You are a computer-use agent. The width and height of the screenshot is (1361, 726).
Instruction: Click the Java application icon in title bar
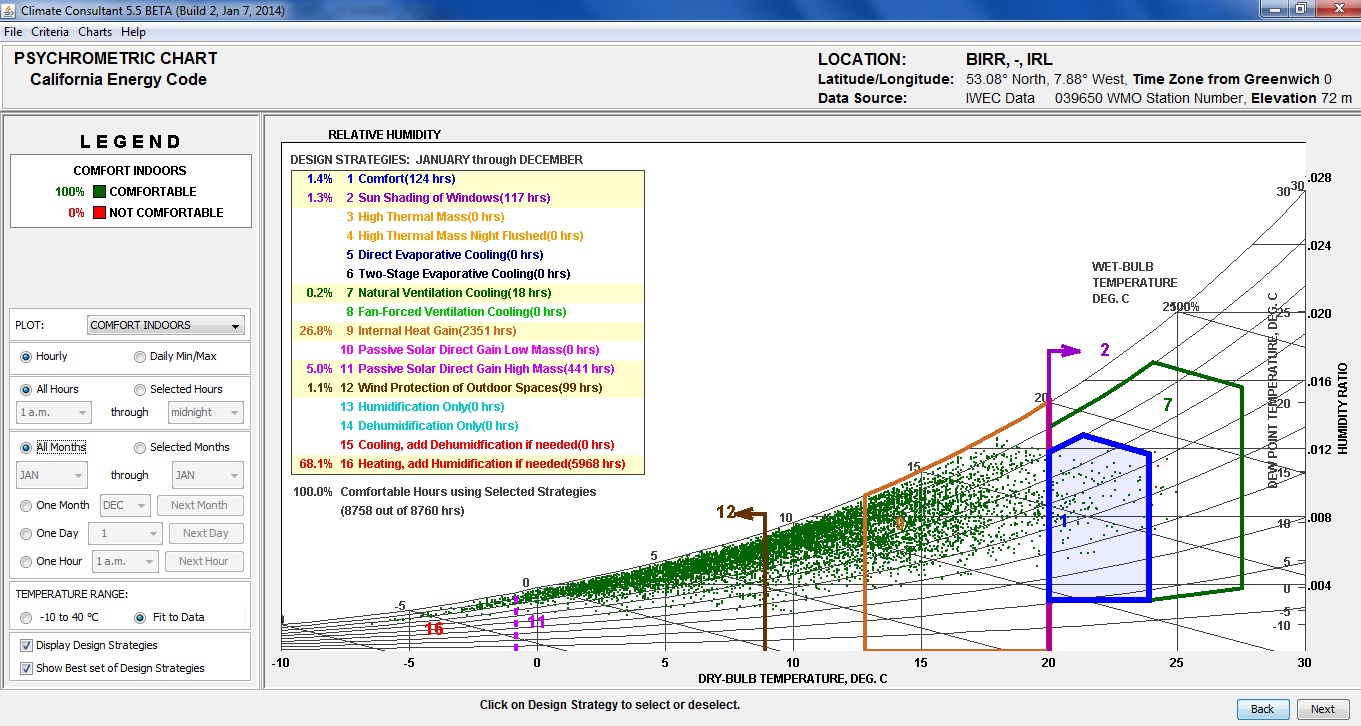[10, 10]
